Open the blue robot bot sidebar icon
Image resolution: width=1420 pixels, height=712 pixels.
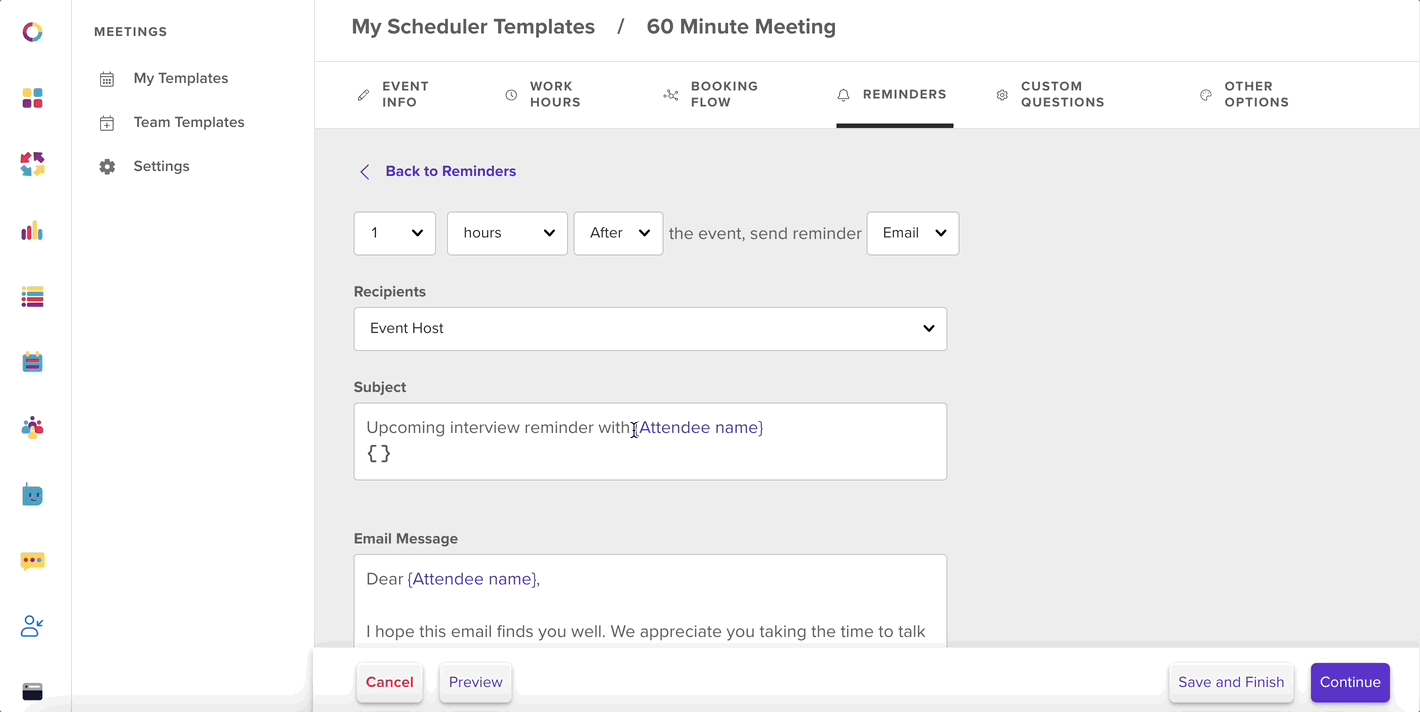[x=32, y=495]
